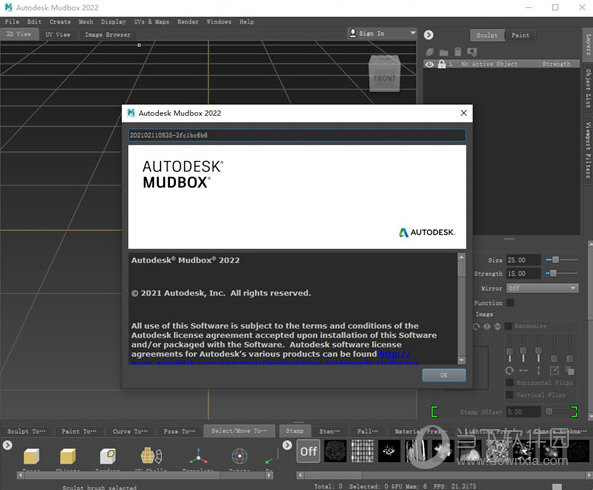The width and height of the screenshot is (593, 490).
Task: Choose the grid pattern stamp thumbnail
Action: pos(362,451)
